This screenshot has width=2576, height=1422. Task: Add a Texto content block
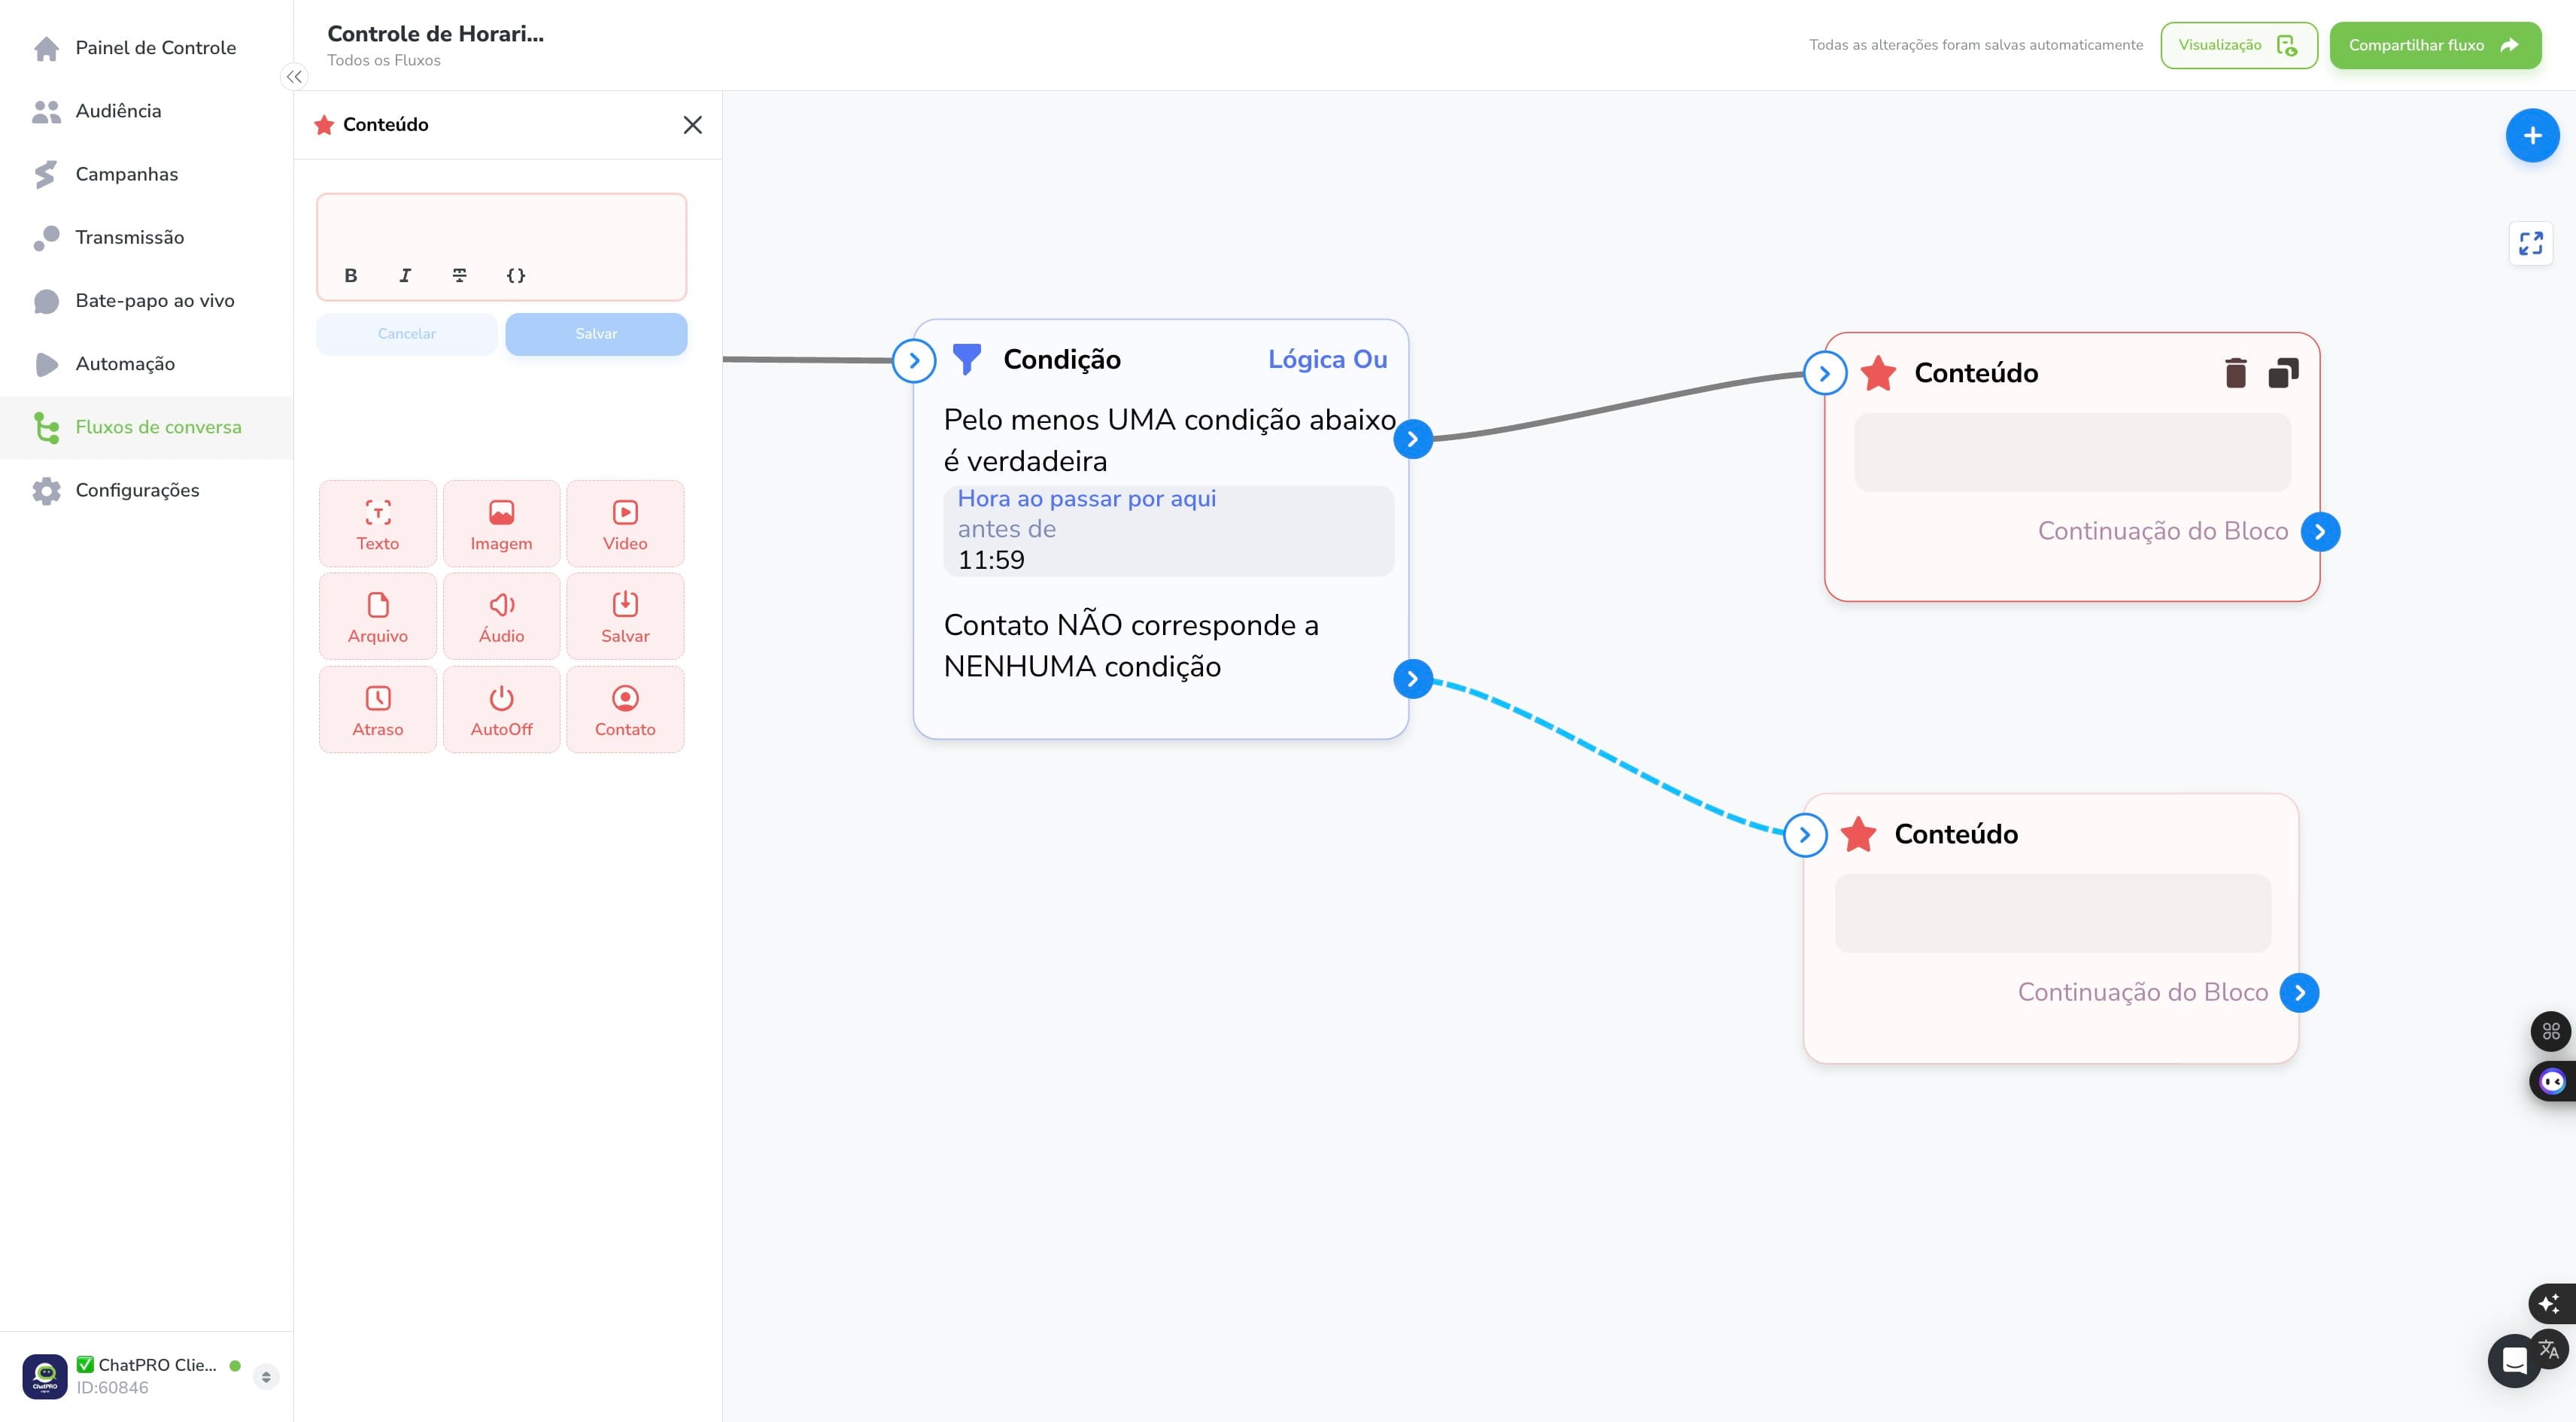pos(377,524)
